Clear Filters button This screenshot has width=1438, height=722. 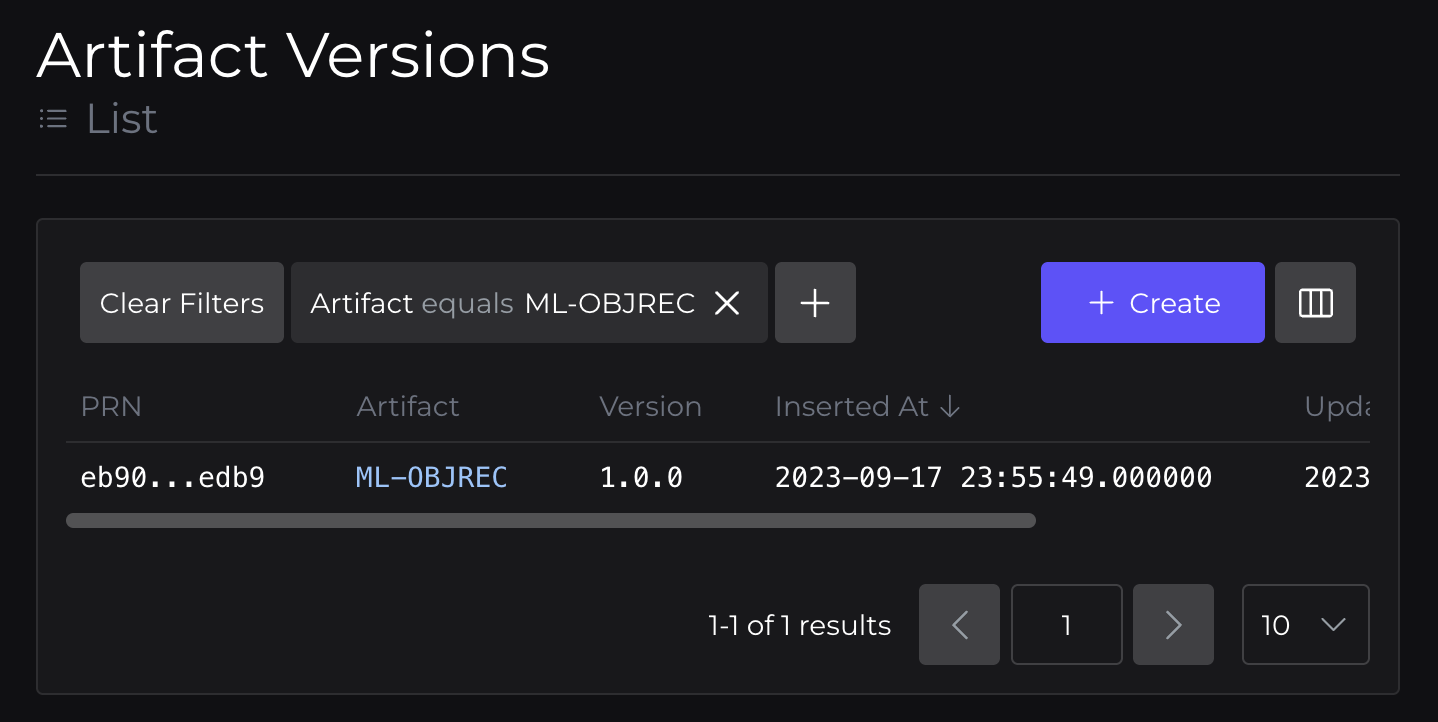click(182, 303)
